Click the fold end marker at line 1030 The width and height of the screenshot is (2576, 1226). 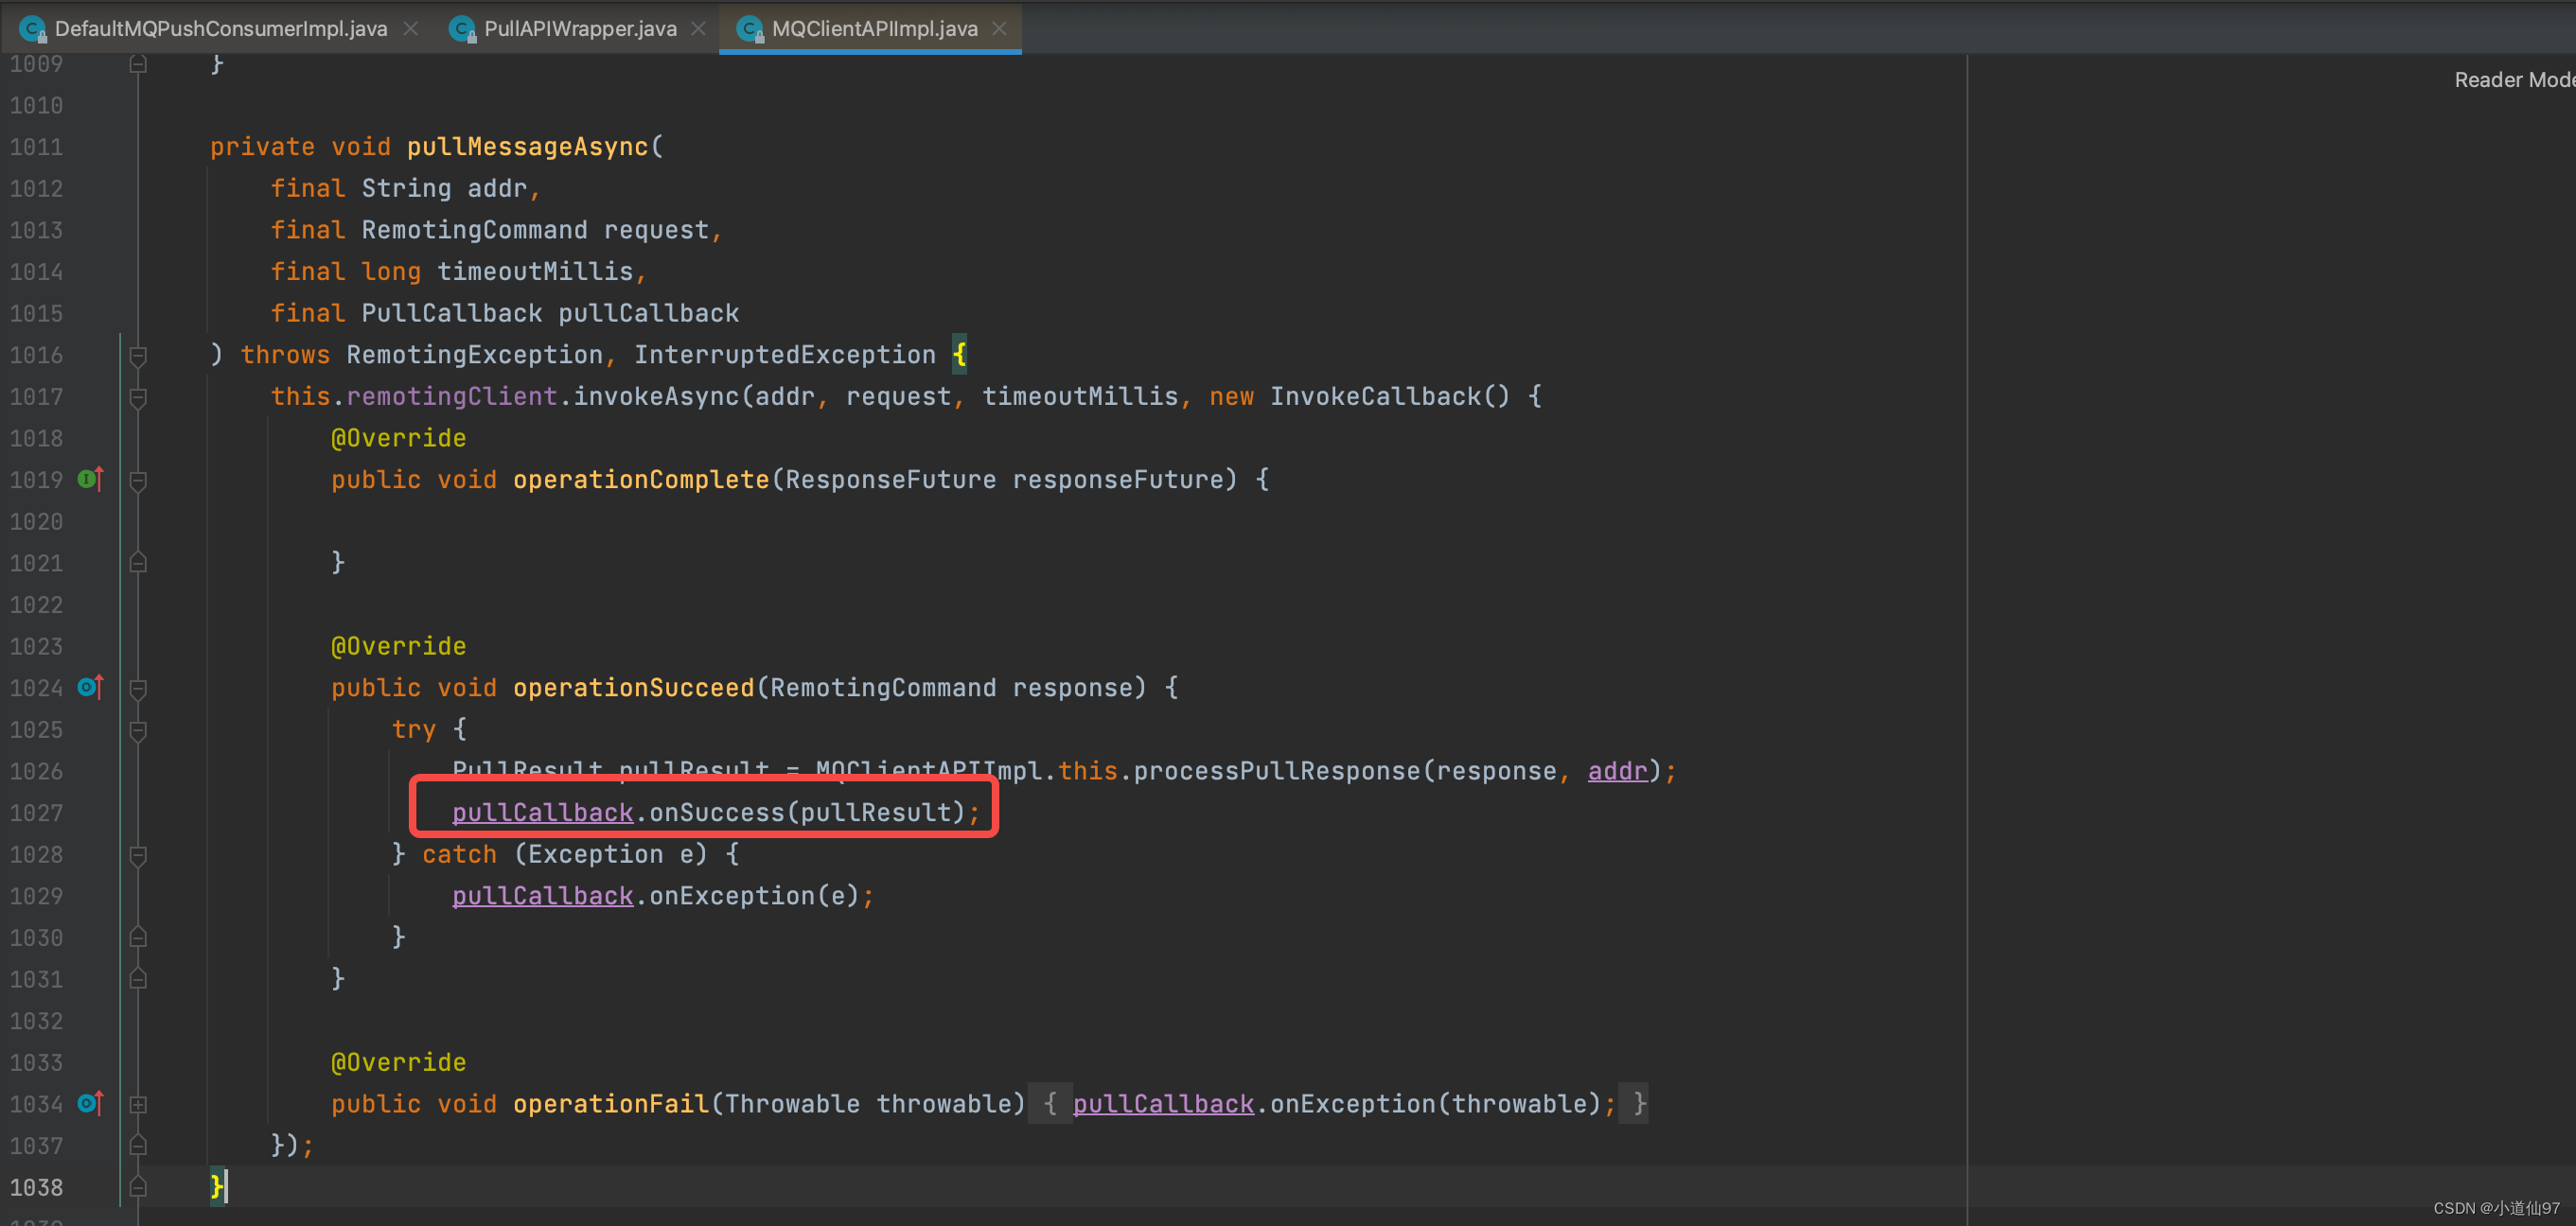[138, 938]
